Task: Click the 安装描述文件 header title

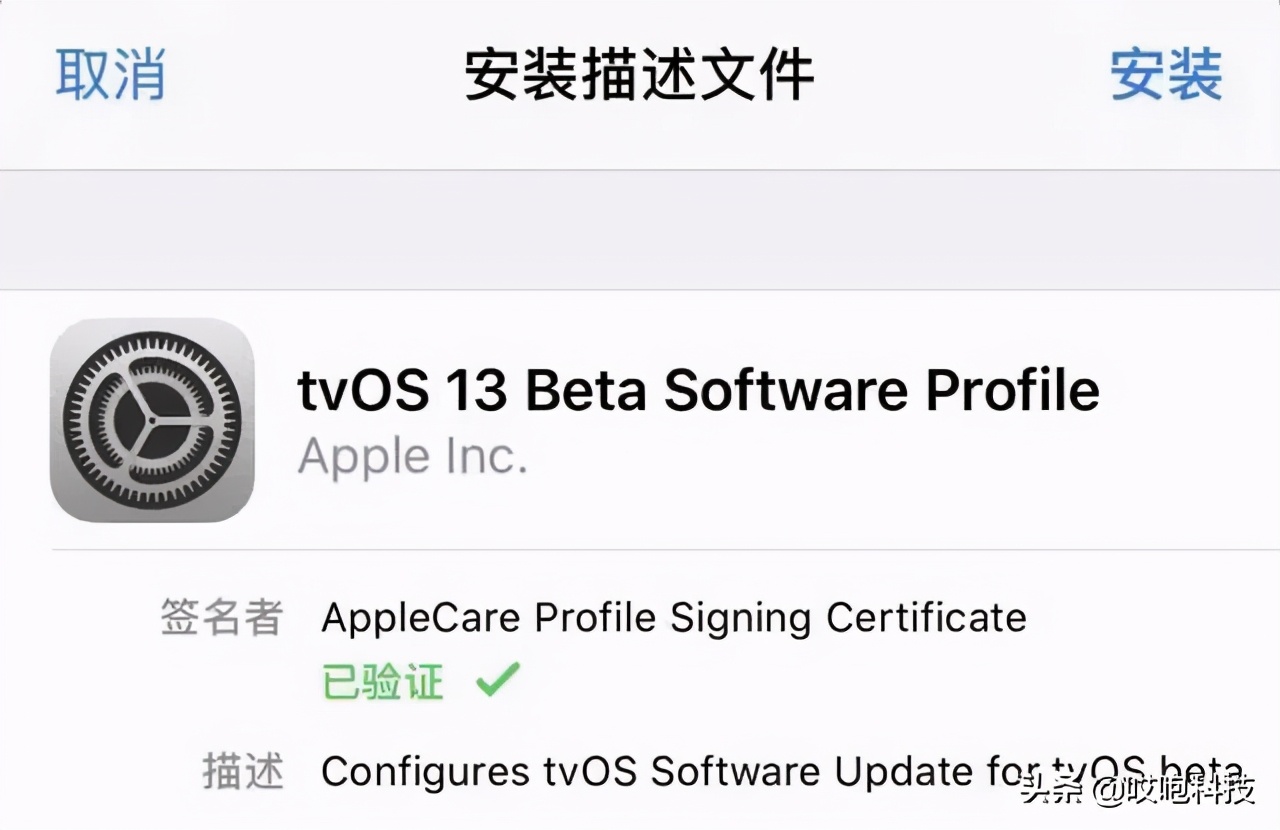Action: coord(639,75)
